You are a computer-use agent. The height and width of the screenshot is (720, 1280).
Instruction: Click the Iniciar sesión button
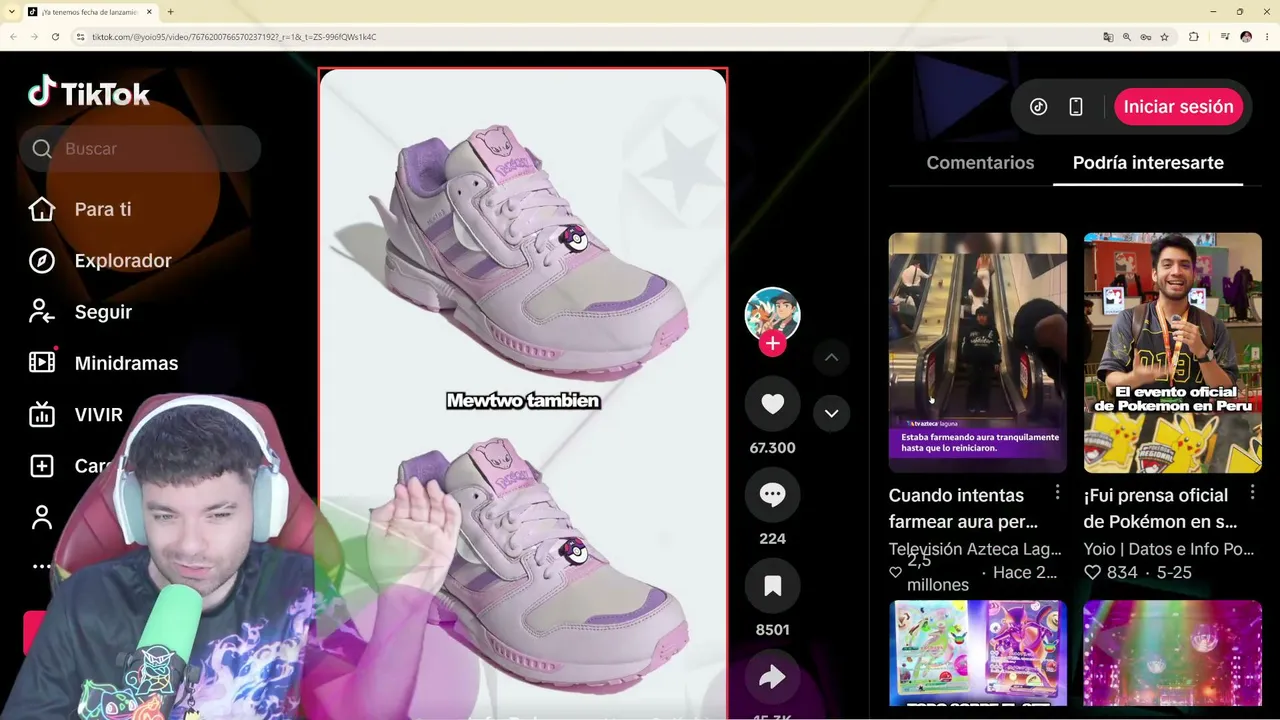(x=1178, y=107)
